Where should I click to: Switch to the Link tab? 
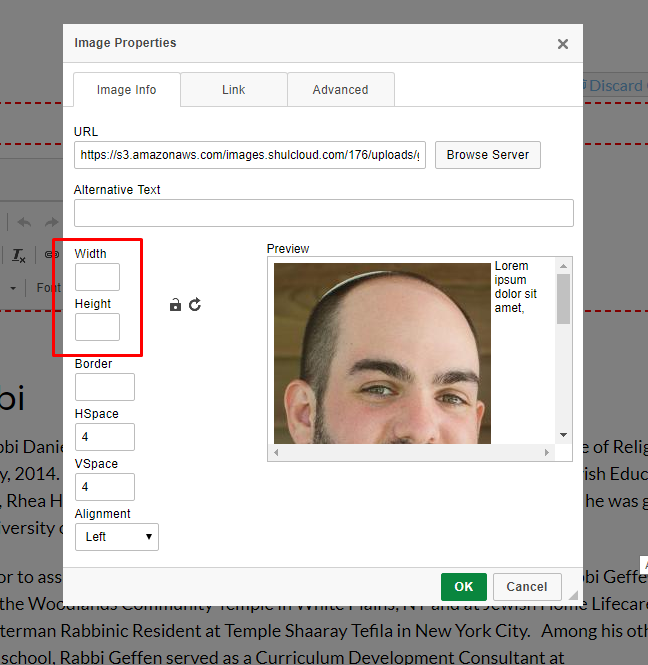(233, 90)
